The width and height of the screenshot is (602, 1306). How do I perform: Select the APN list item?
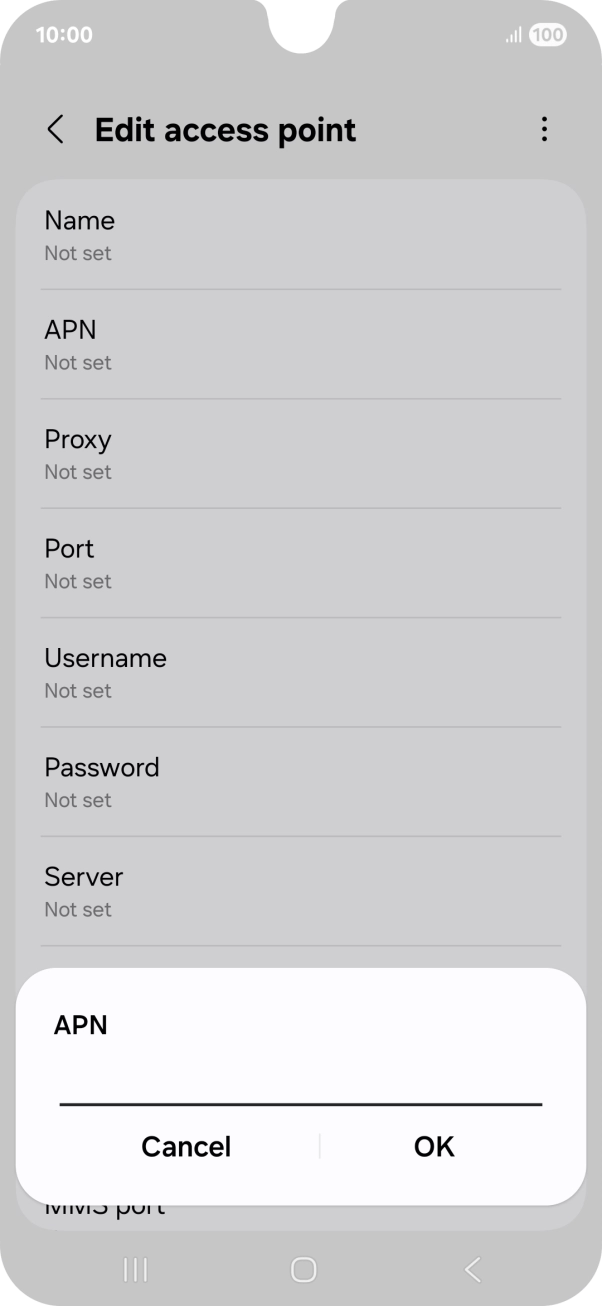tap(300, 344)
